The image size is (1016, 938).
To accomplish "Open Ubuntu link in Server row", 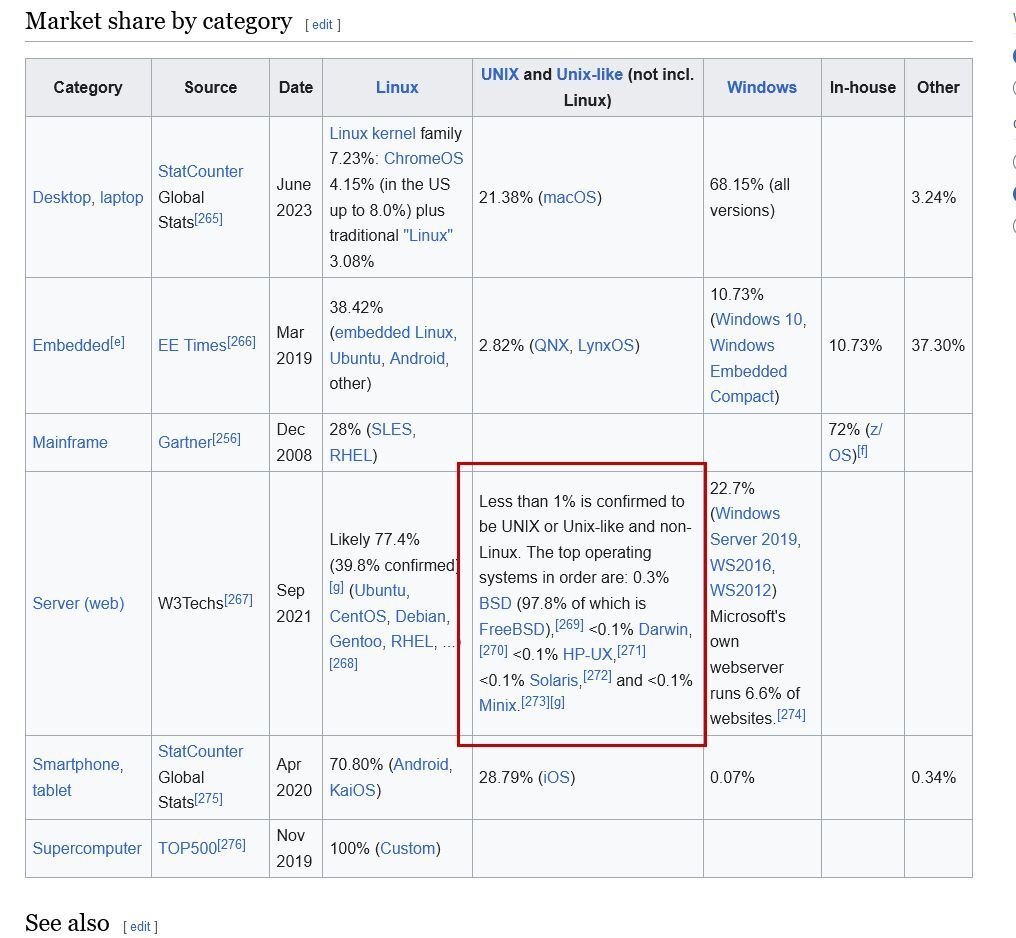I will [x=382, y=591].
